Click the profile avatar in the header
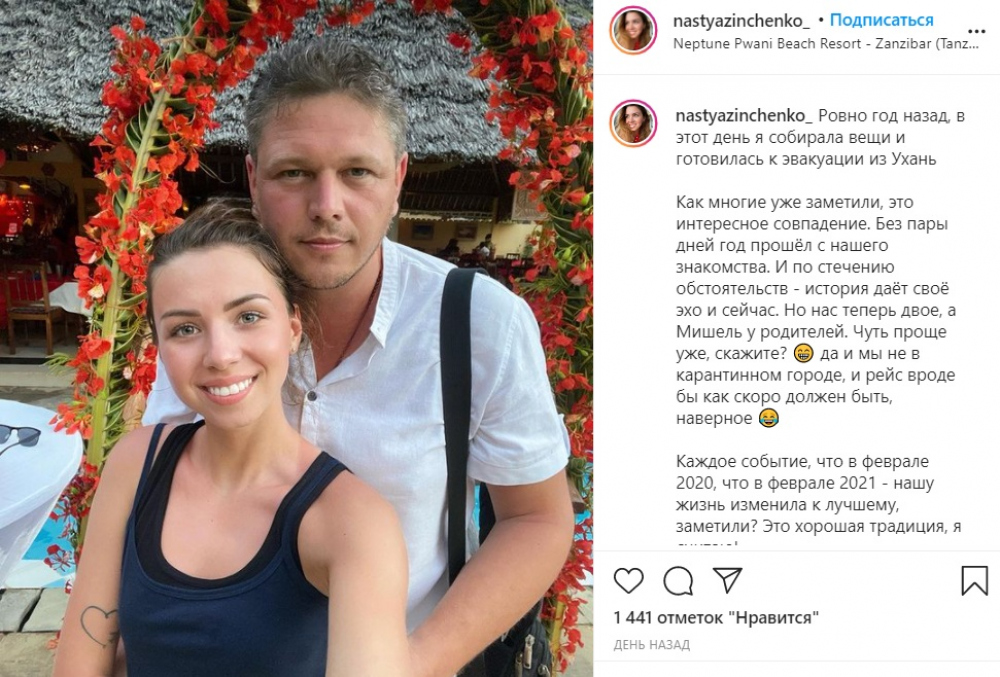 [633, 31]
